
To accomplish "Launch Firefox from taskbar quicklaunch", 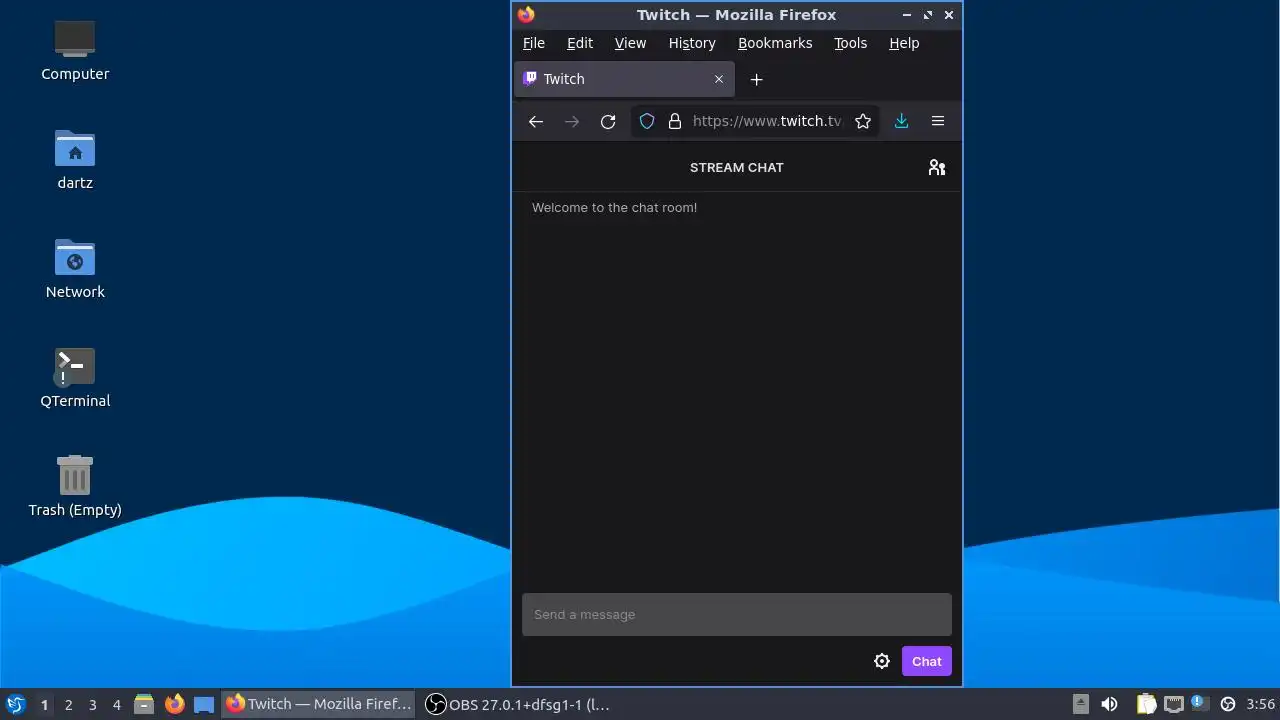I will click(174, 704).
